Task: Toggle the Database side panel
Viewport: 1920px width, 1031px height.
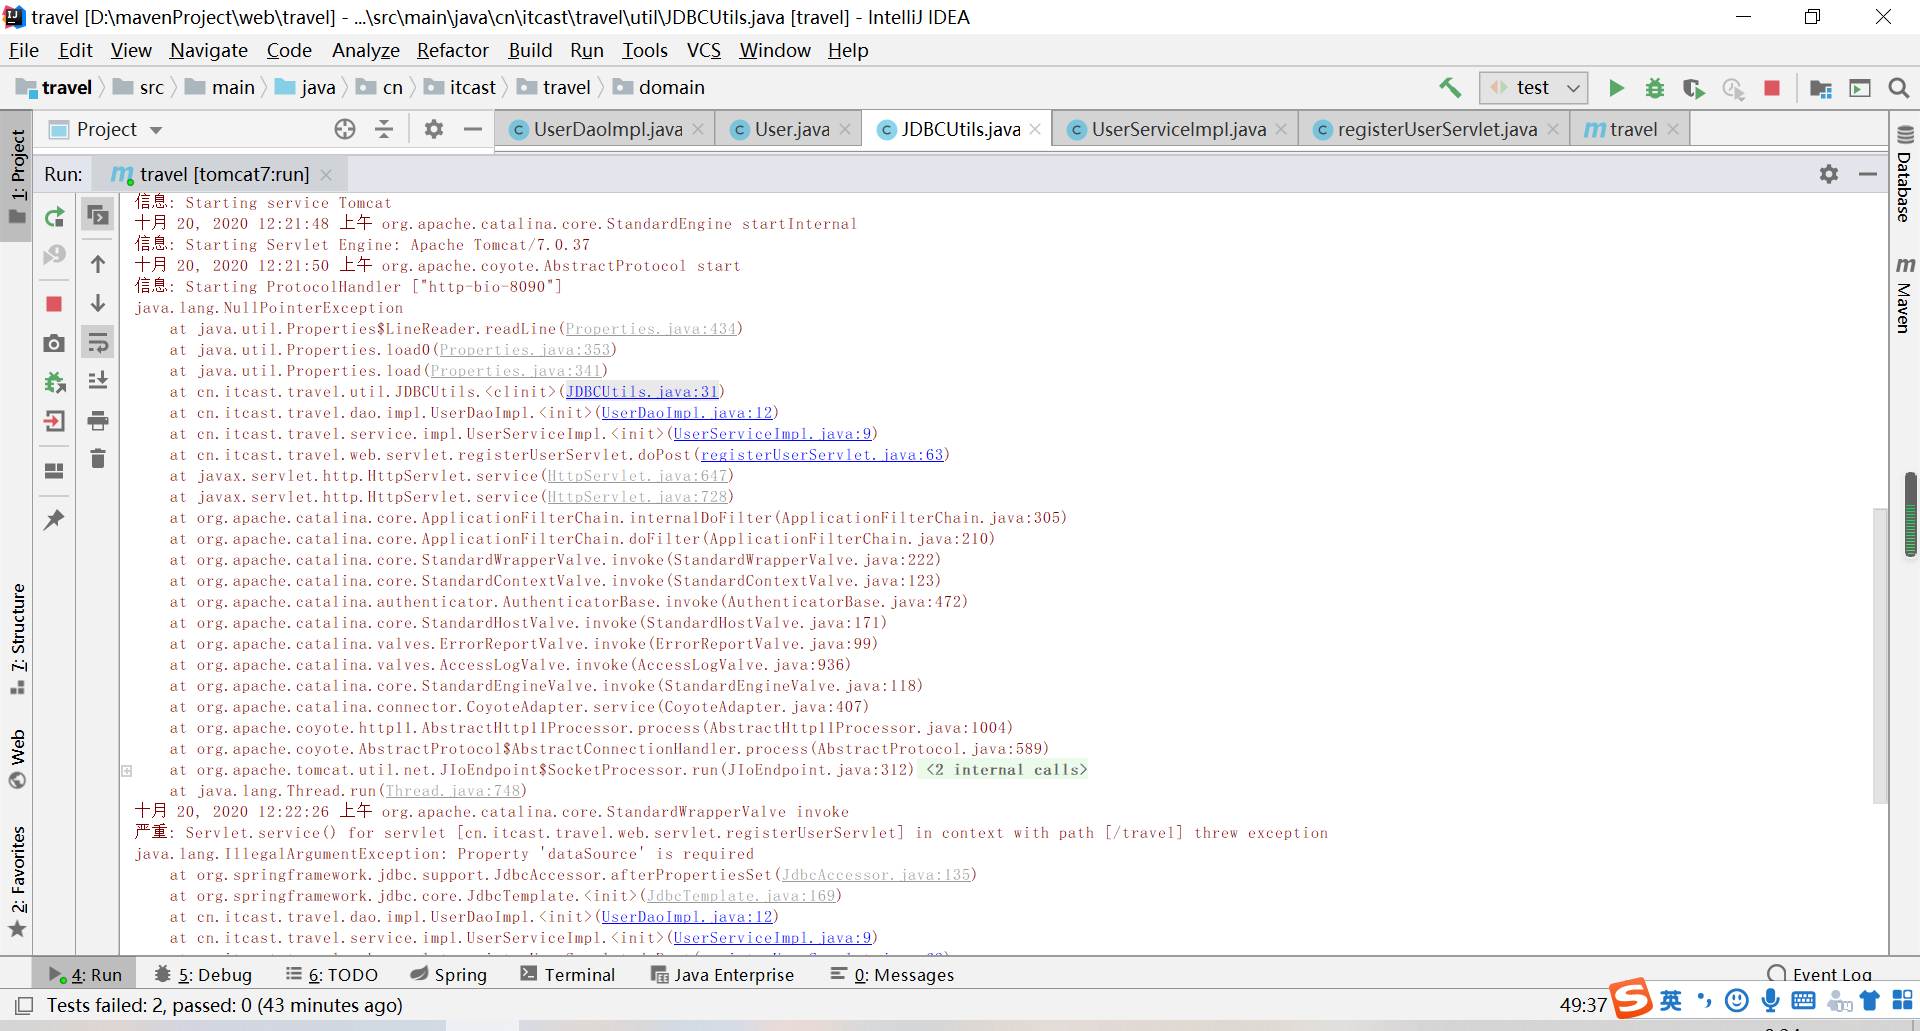Action: (1904, 175)
